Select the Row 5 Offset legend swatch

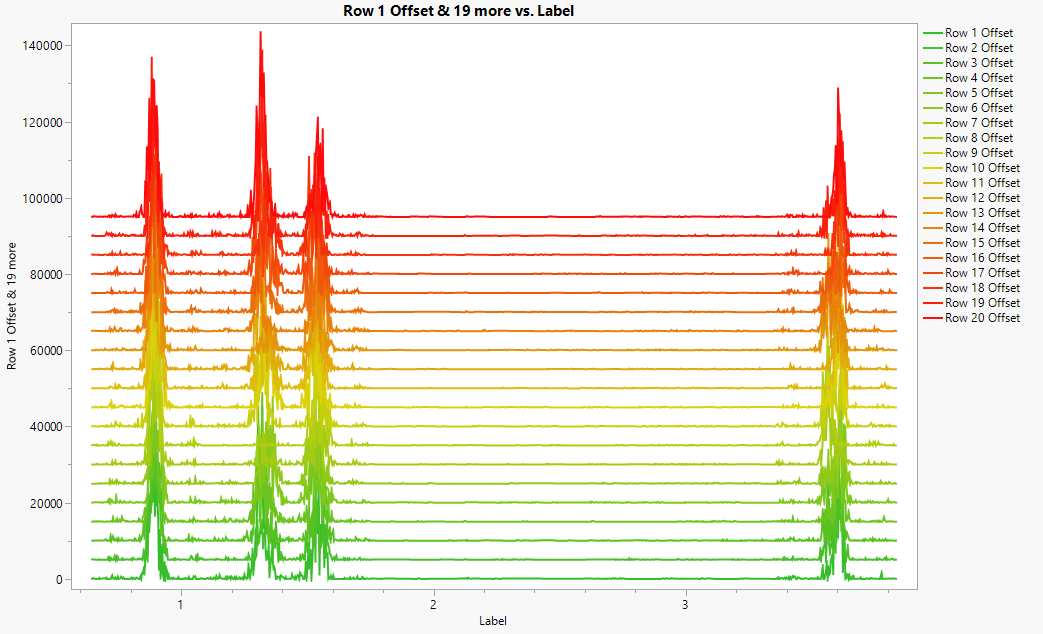pyautogui.click(x=933, y=93)
